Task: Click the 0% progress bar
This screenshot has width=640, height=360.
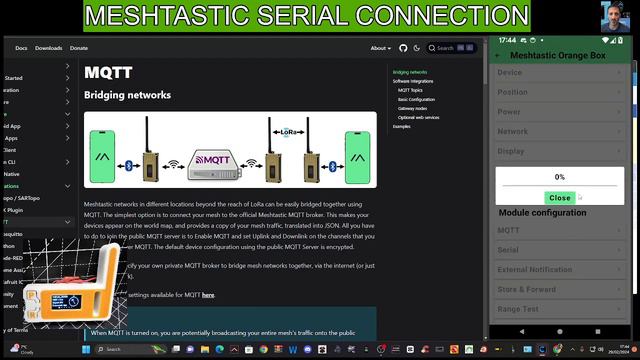Action: click(x=560, y=185)
